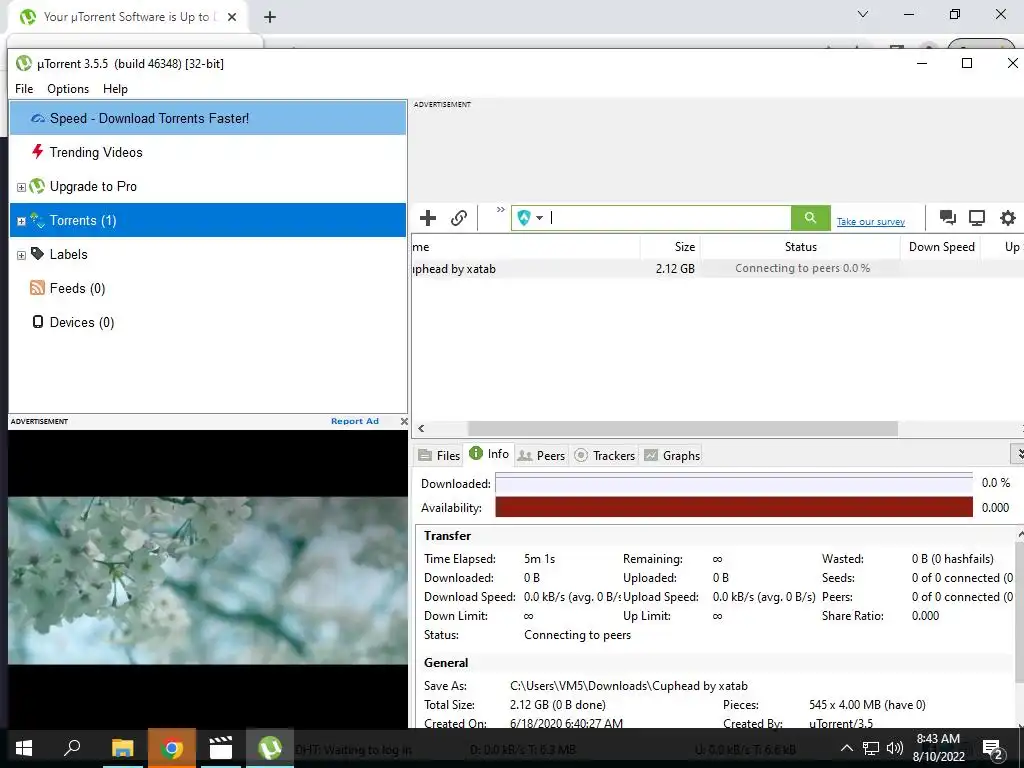Open the notification center icon
Viewport: 1024px width, 768px height.
point(993,750)
